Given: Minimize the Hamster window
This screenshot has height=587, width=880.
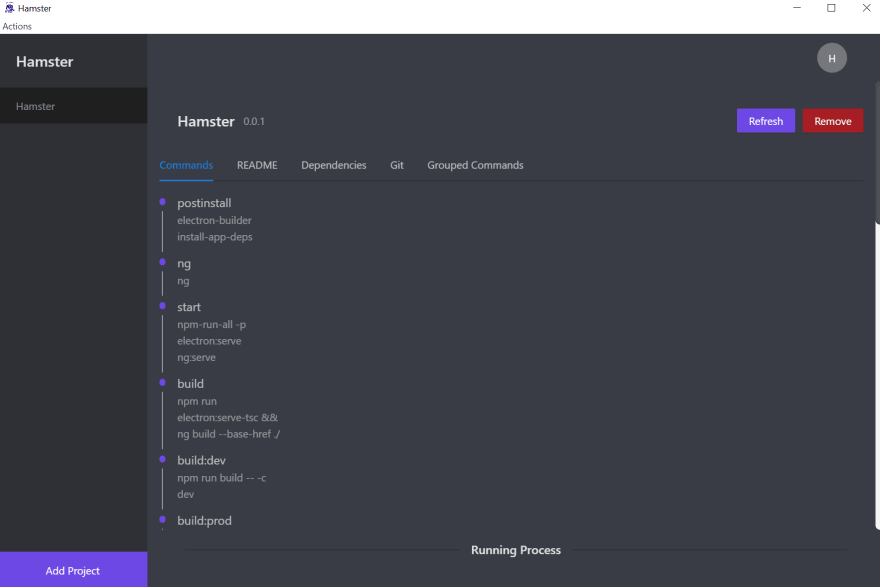Looking at the screenshot, I should click(x=797, y=8).
